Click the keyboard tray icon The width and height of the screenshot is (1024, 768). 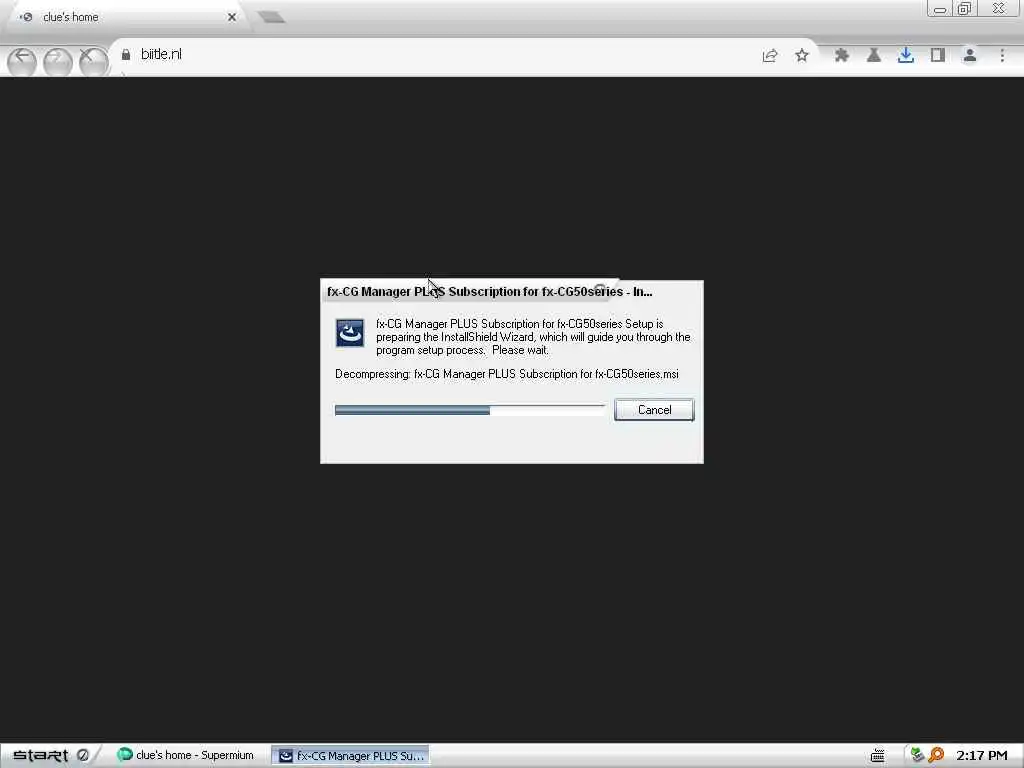pos(877,756)
